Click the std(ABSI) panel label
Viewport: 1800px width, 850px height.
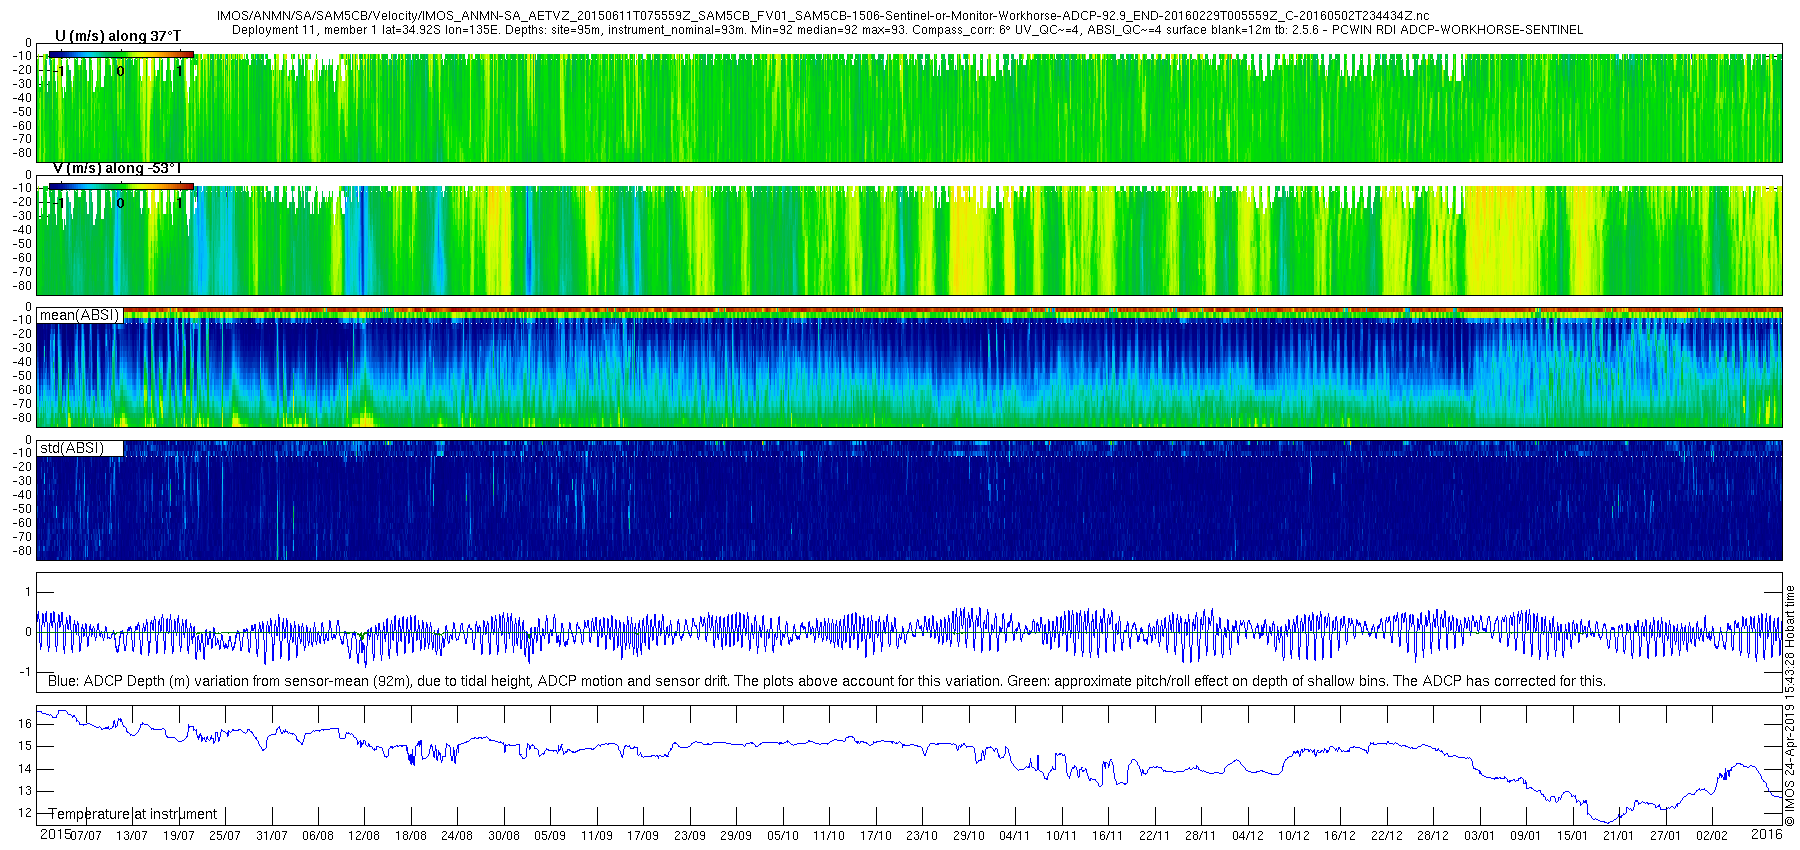pos(71,447)
